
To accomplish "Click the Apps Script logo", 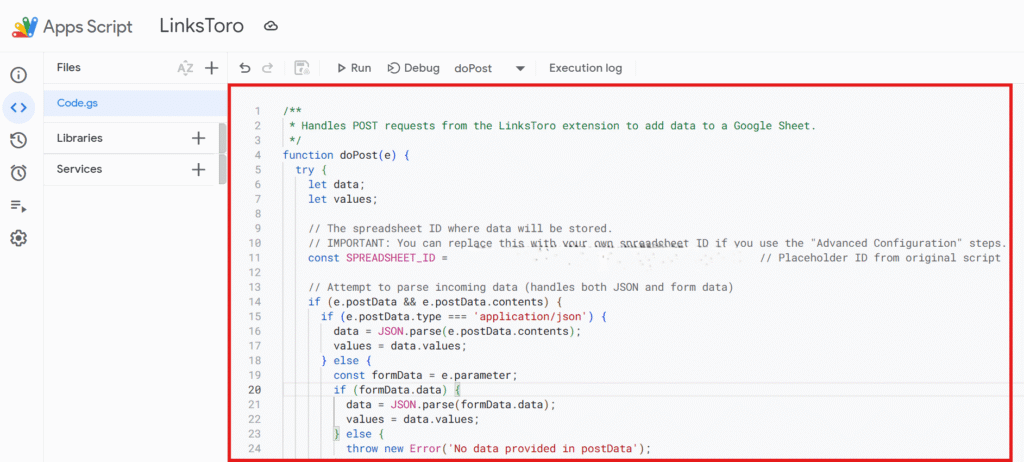I will point(28,27).
